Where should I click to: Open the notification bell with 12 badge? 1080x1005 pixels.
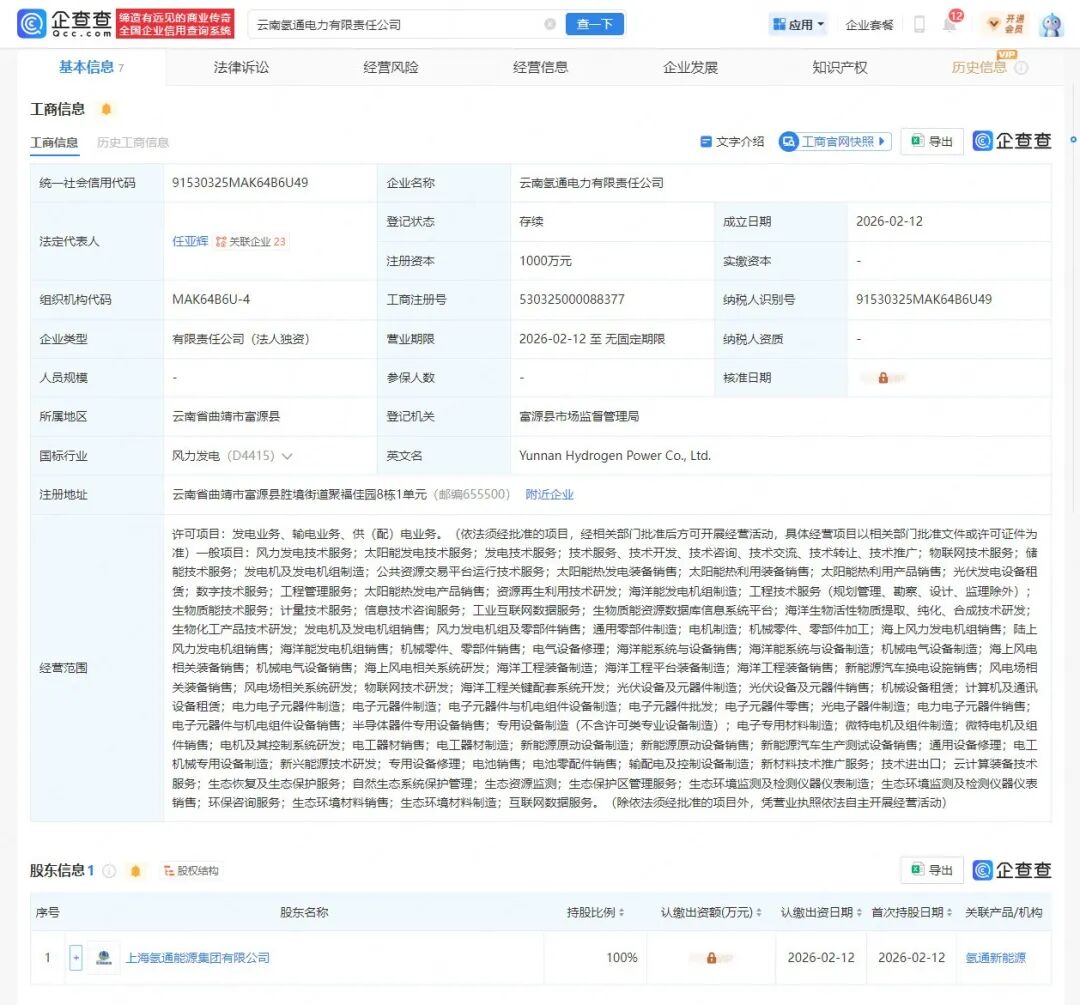949,24
